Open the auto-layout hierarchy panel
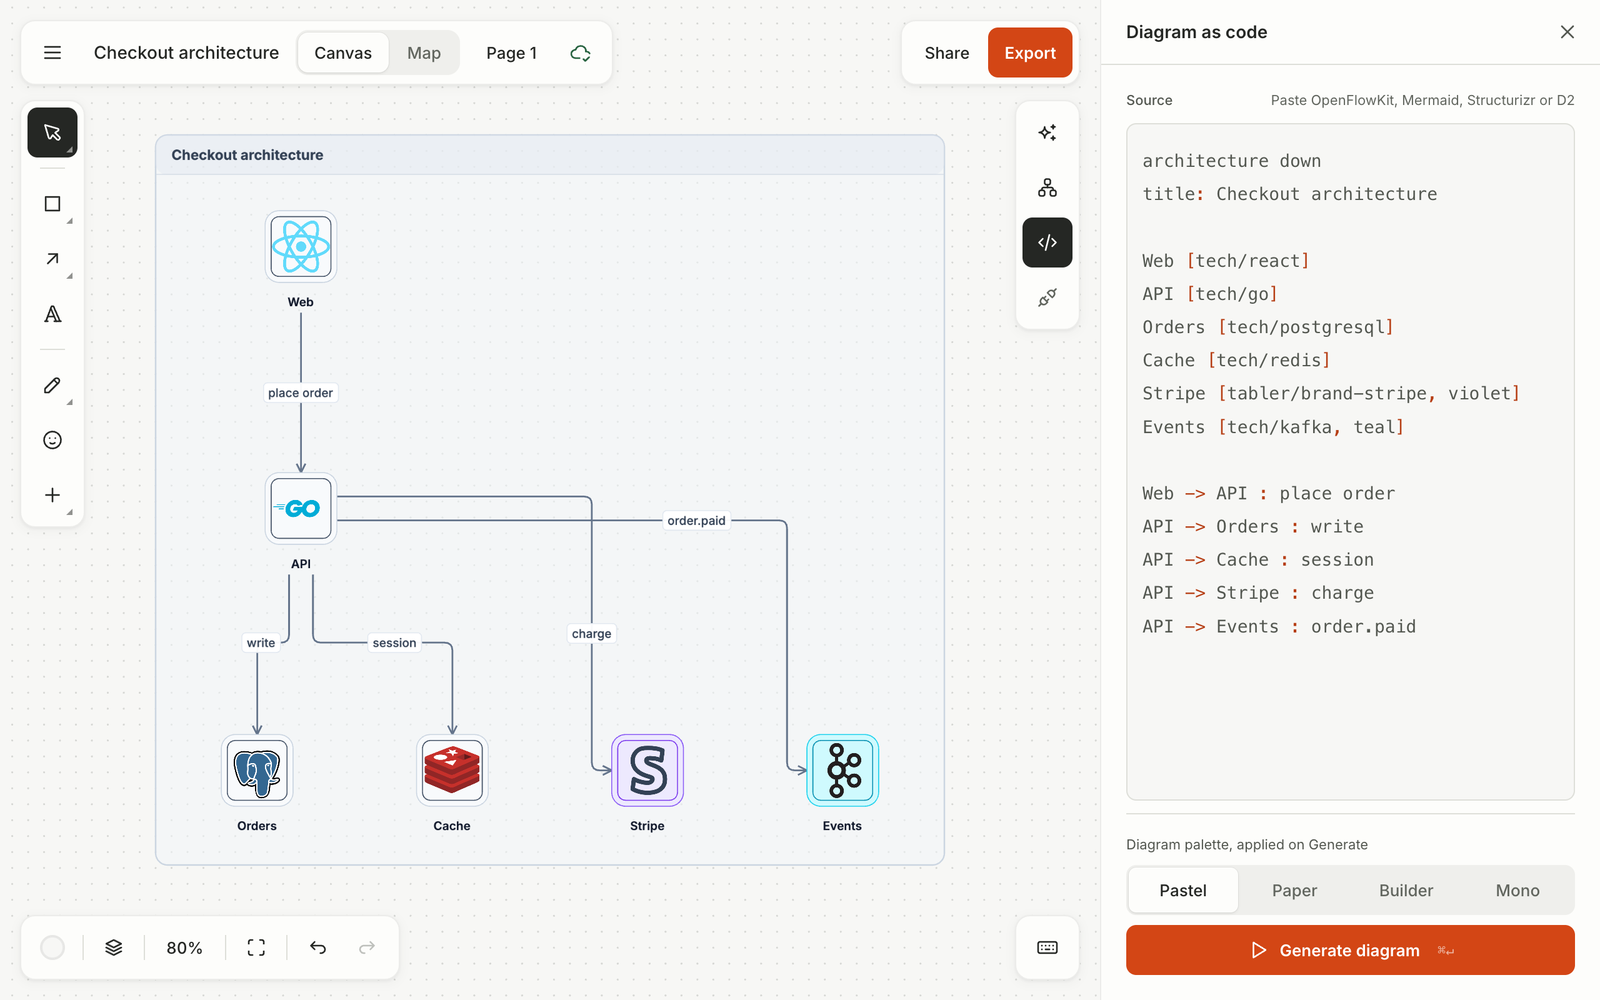 (1047, 188)
